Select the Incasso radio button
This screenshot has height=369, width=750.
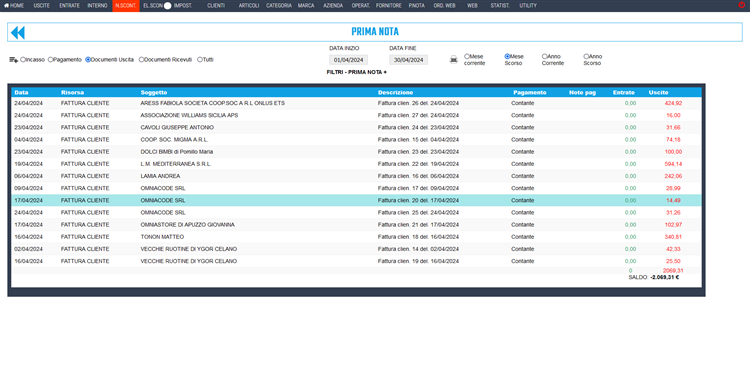click(22, 60)
